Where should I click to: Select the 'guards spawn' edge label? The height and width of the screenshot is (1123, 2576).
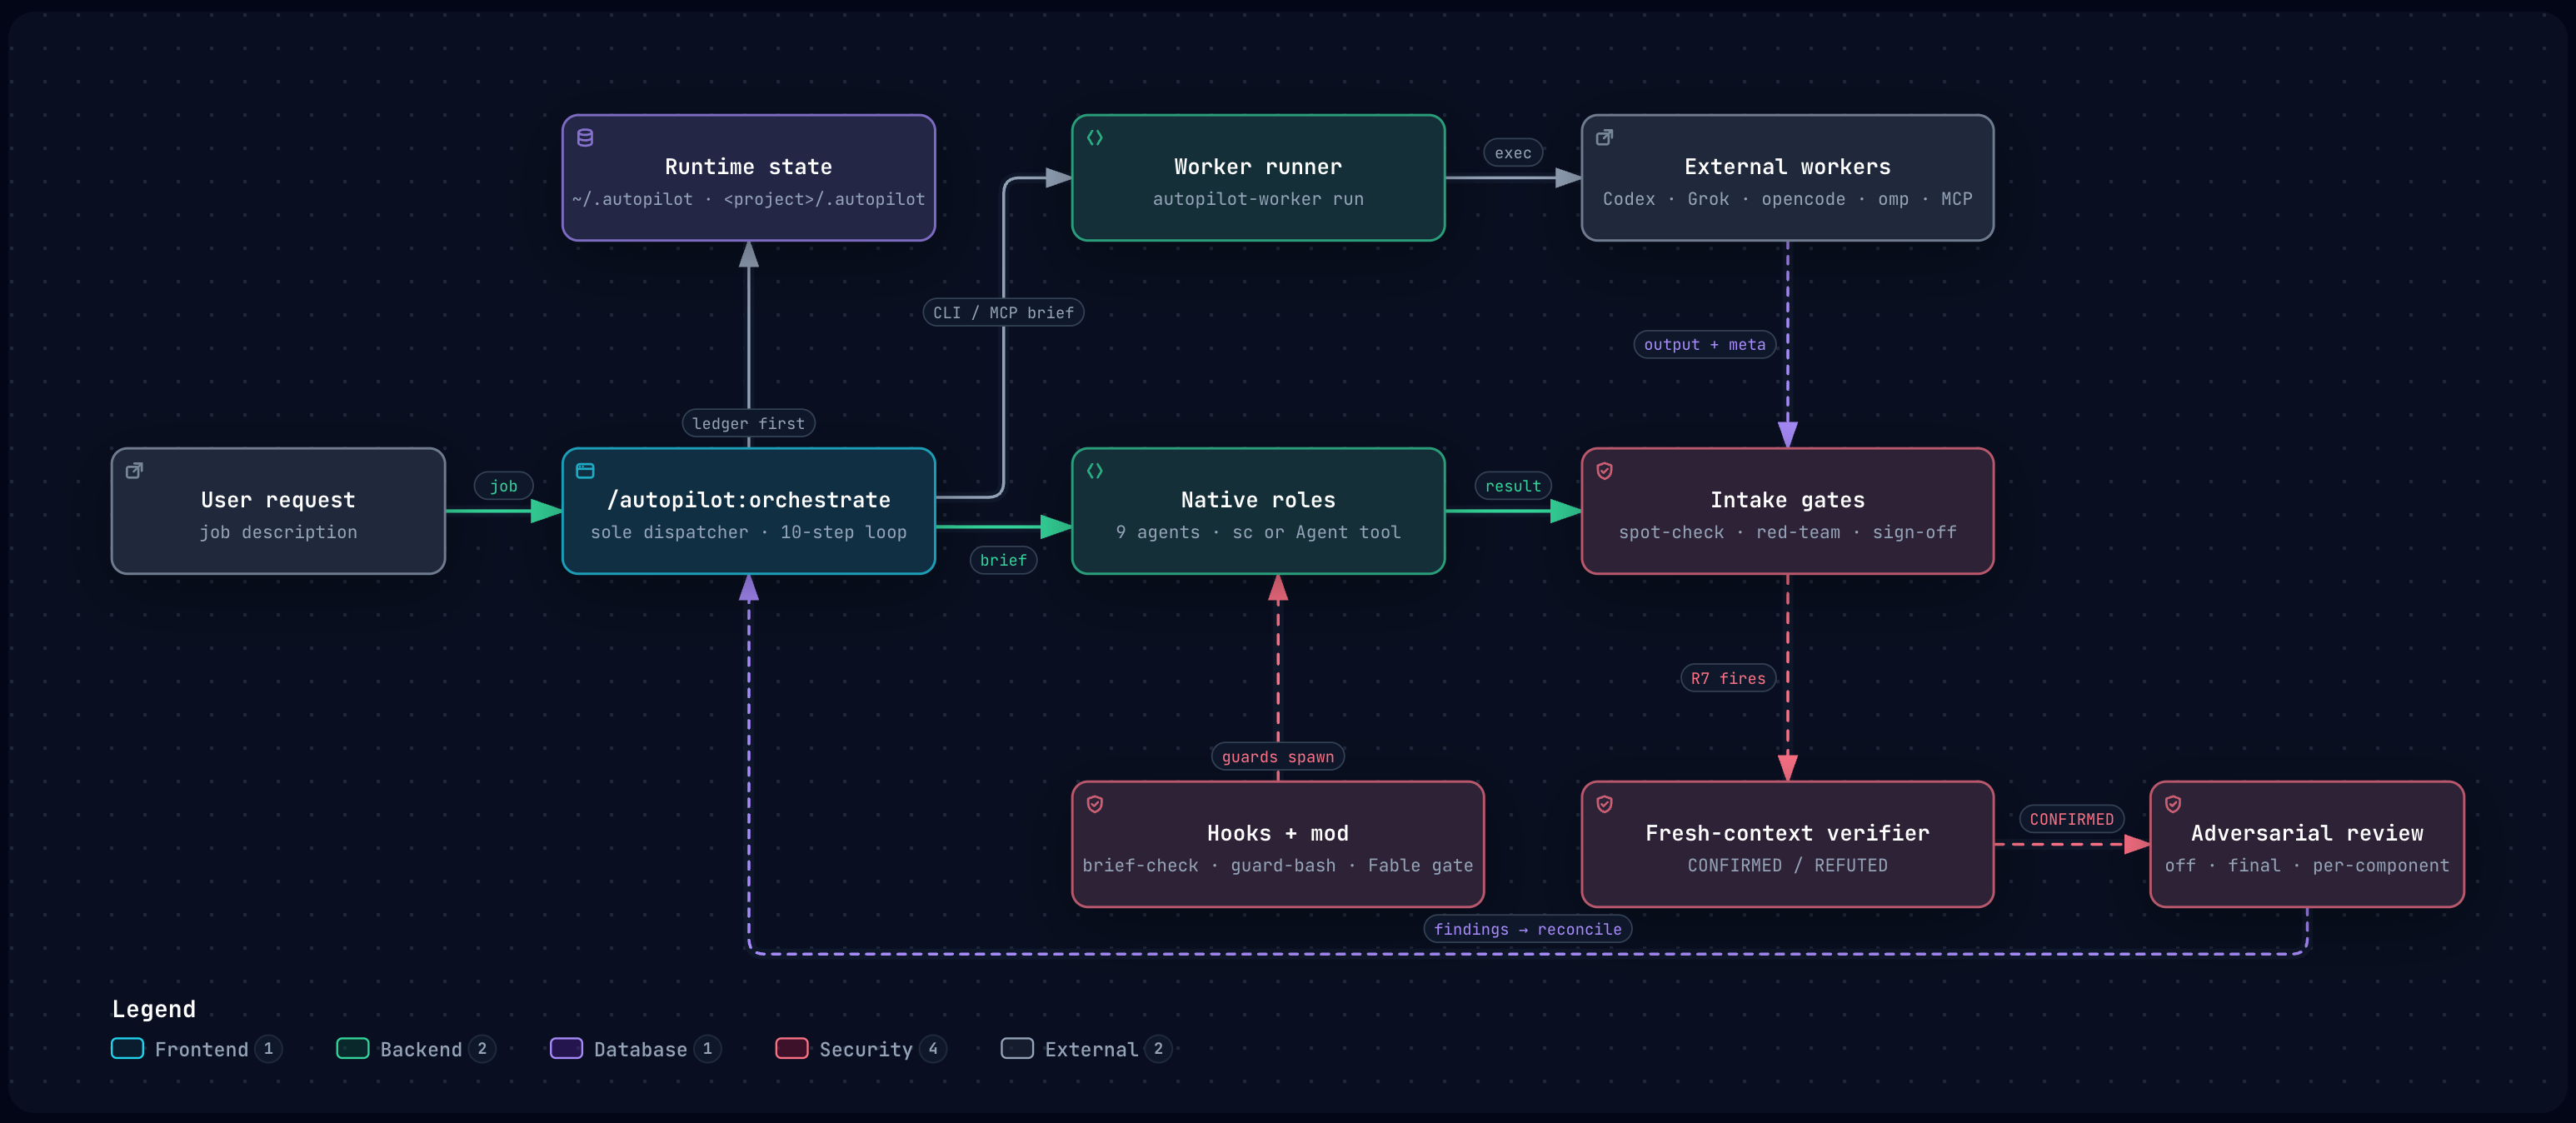[x=1277, y=756]
